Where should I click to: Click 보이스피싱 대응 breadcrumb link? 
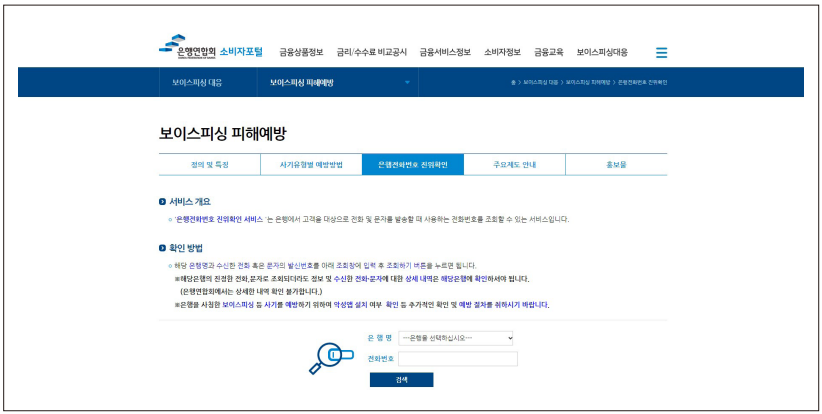(540, 82)
